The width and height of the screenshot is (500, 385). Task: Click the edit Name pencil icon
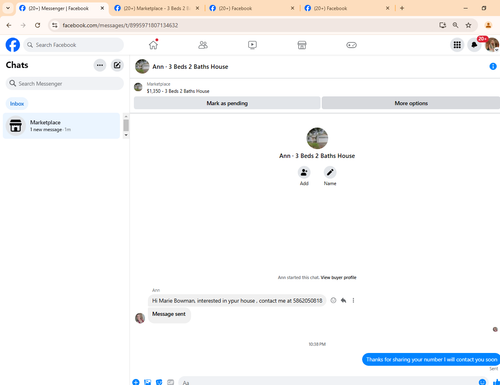pyautogui.click(x=330, y=172)
